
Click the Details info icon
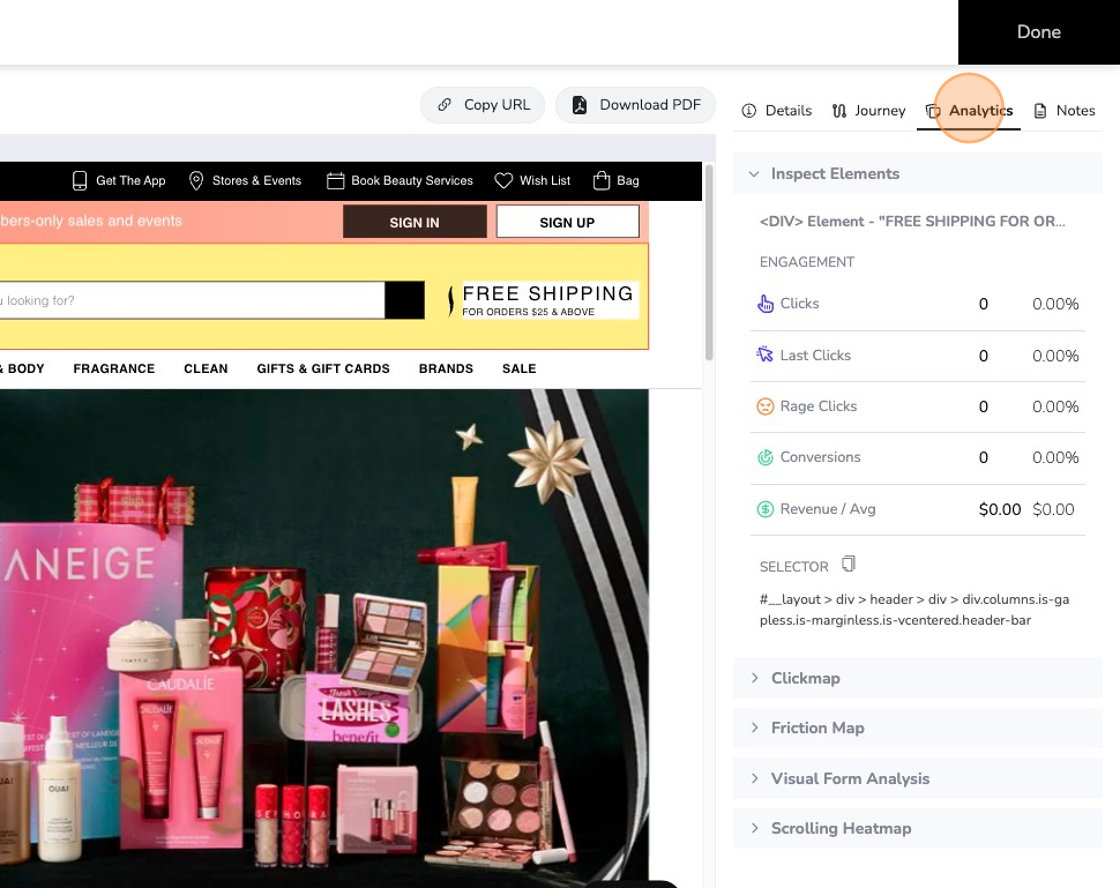tap(749, 111)
